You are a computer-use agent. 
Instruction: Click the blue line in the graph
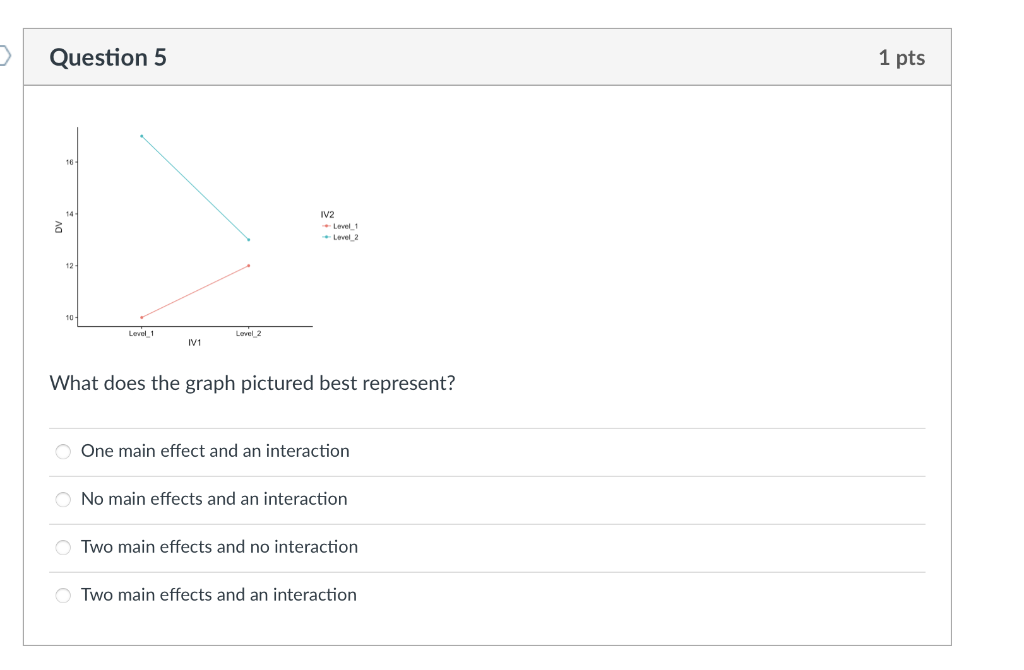(195, 188)
